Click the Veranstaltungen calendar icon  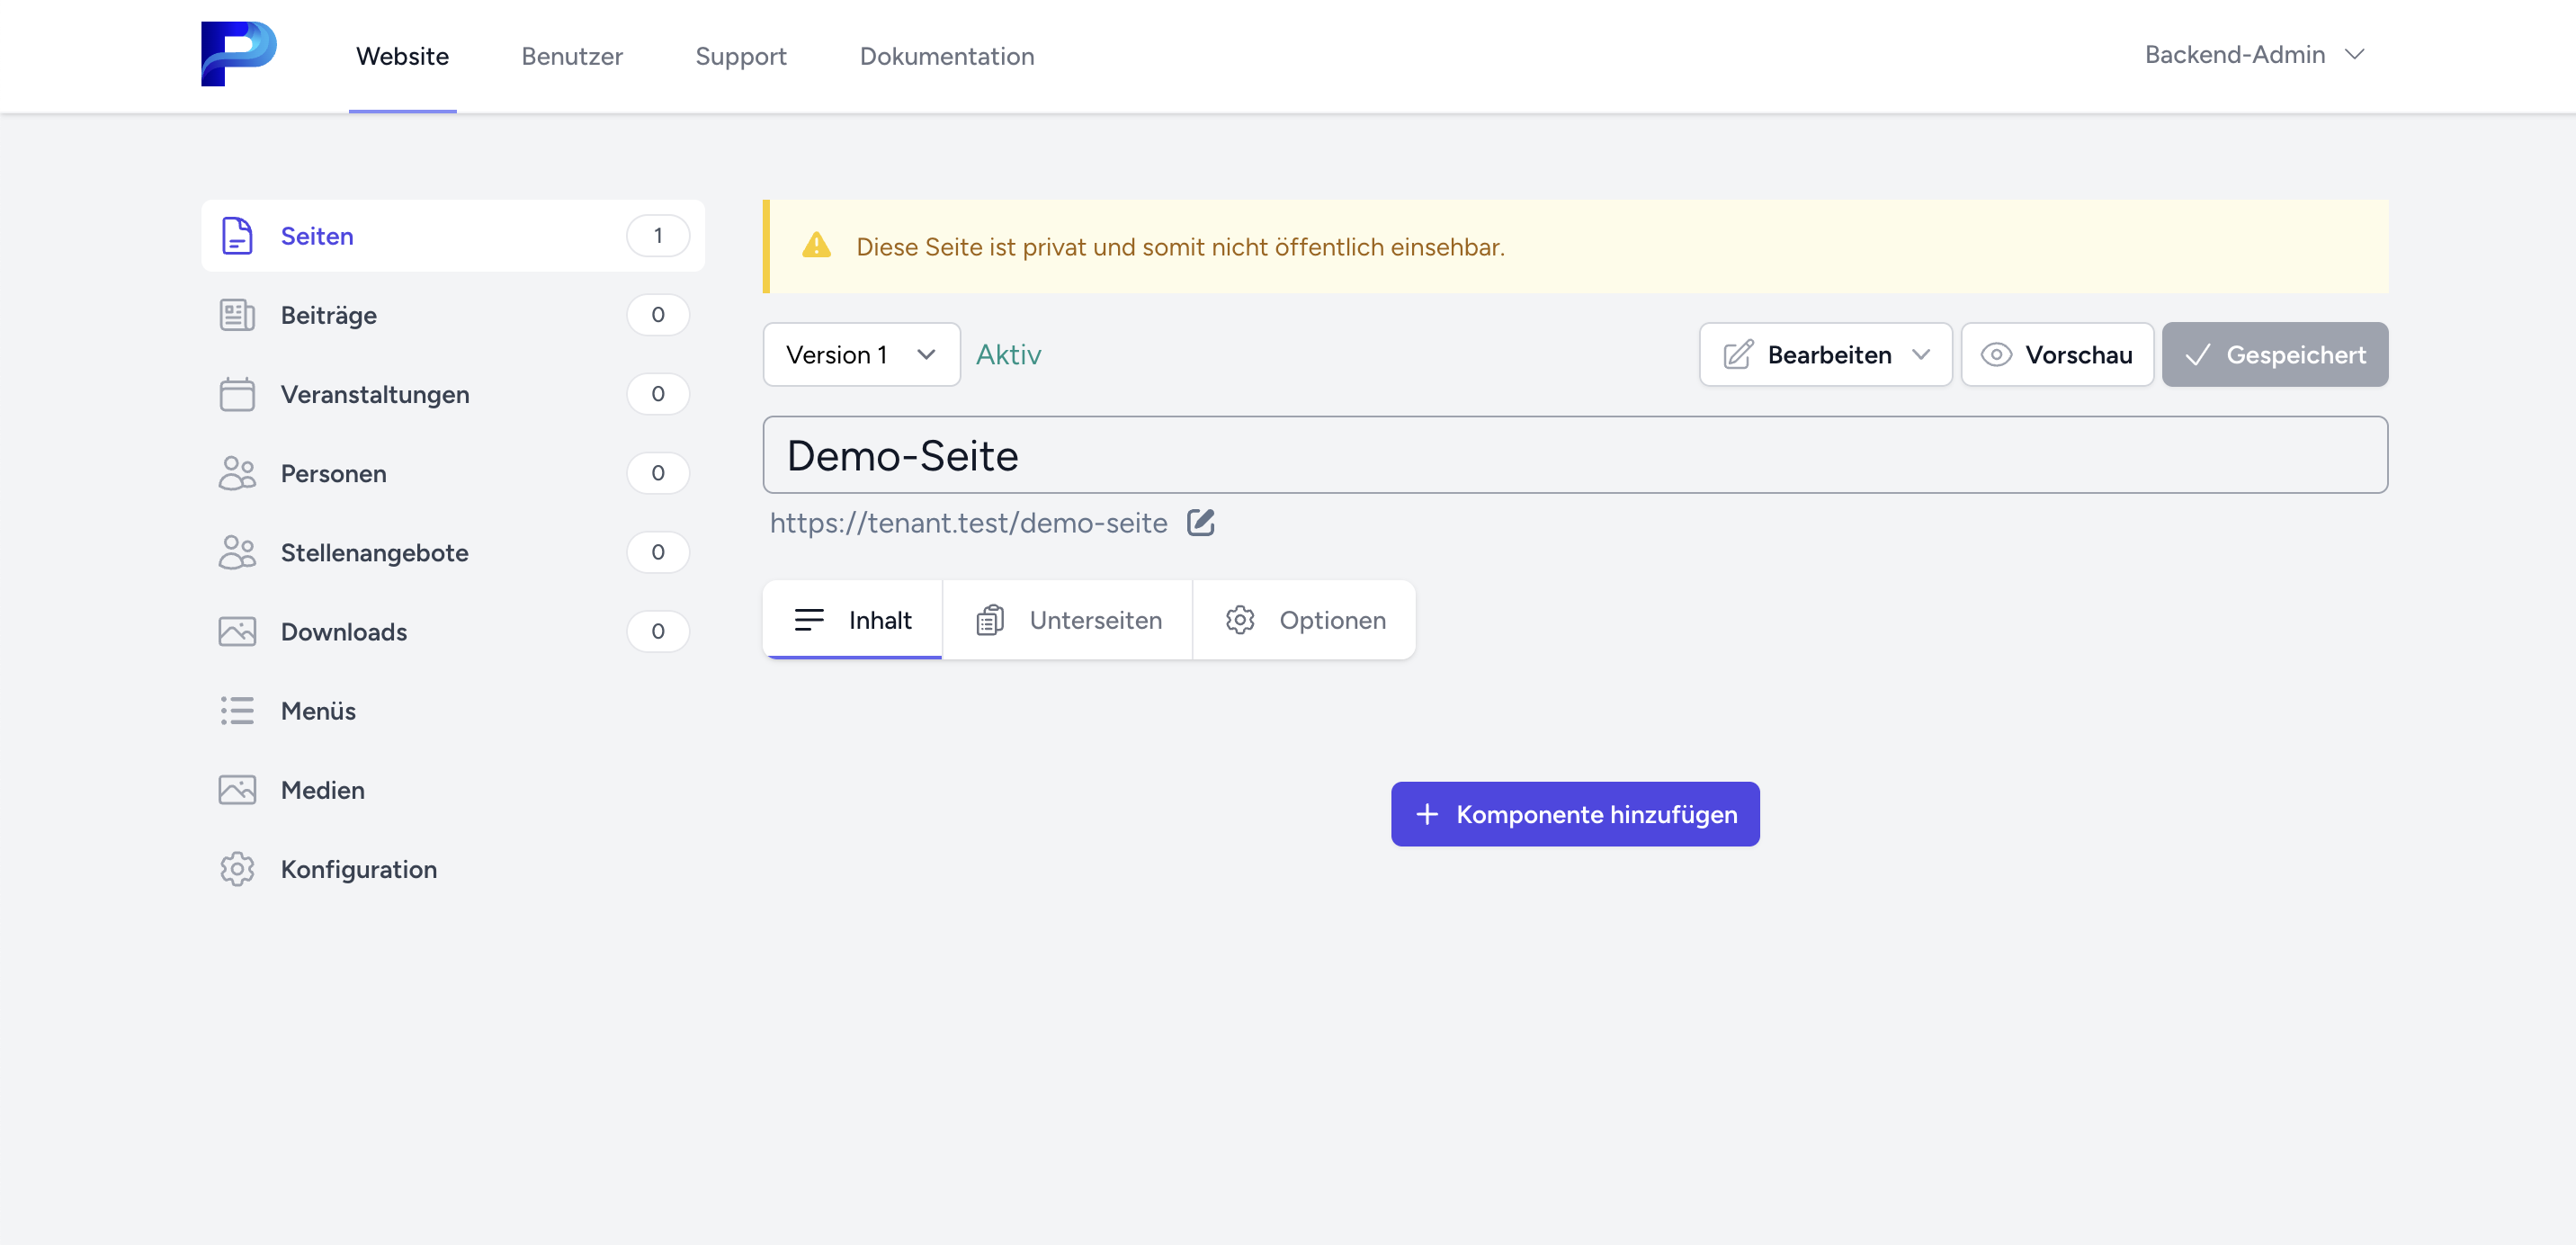coord(237,394)
